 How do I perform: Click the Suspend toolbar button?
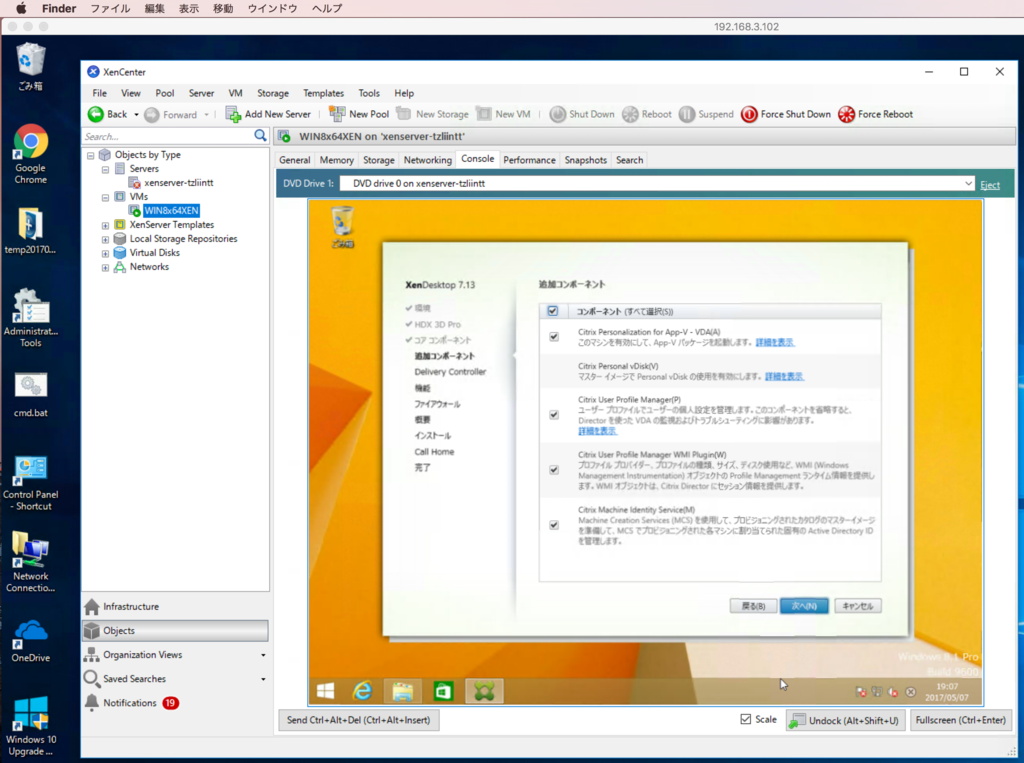tap(706, 114)
